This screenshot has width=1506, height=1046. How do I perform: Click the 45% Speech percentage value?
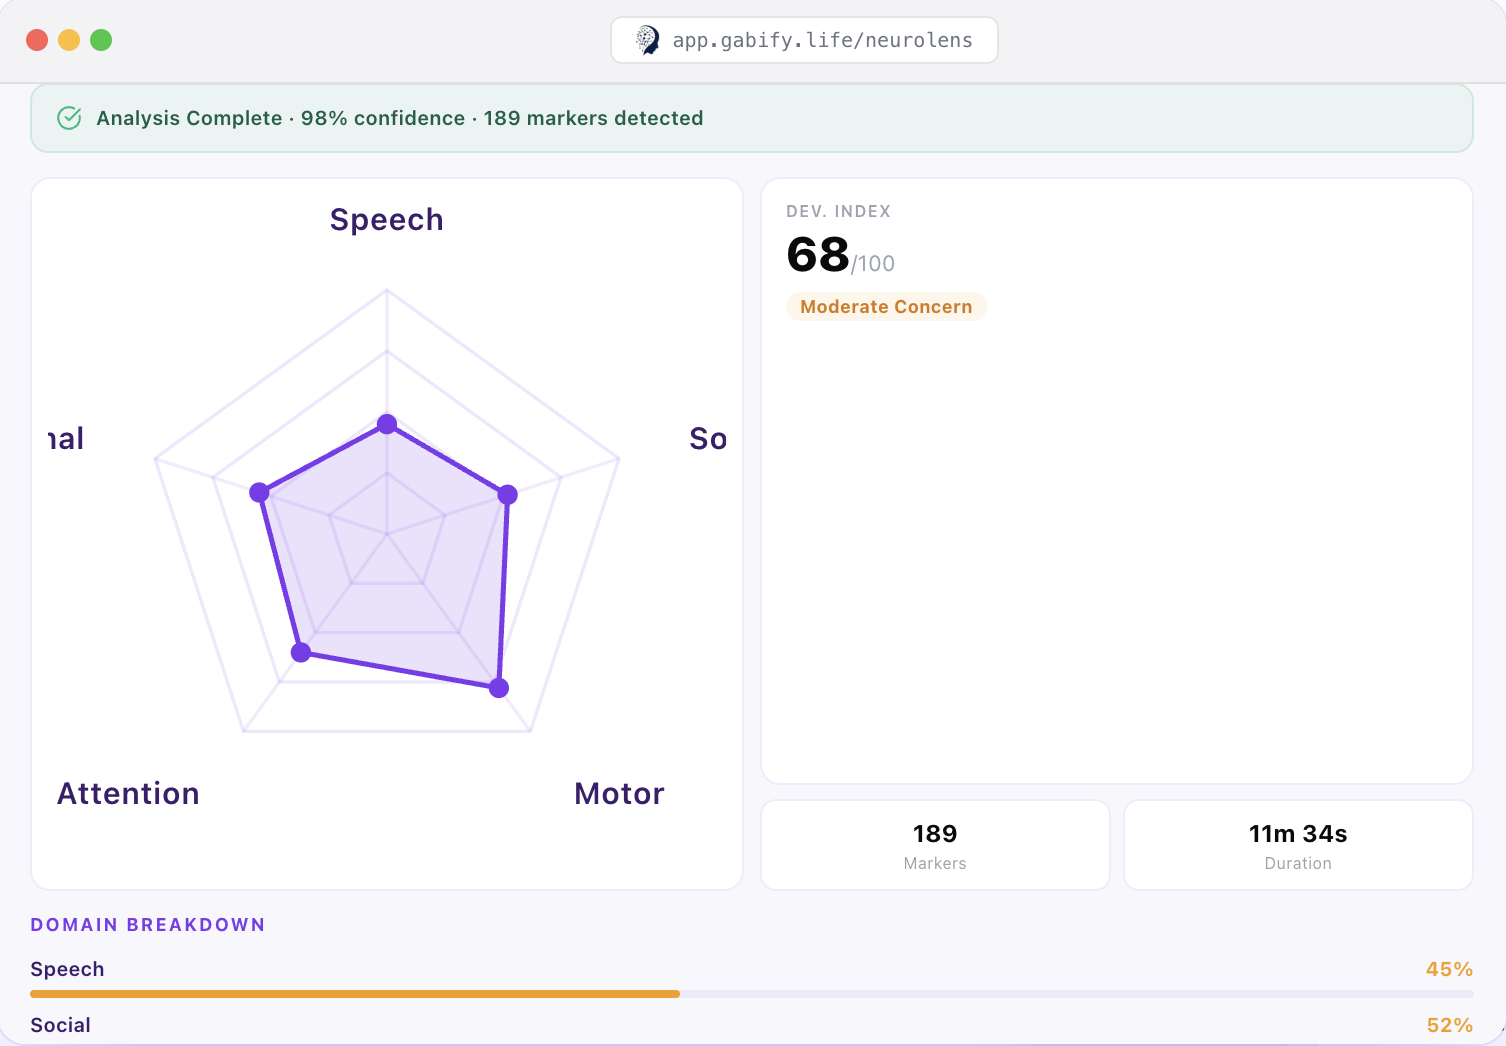[x=1449, y=969]
